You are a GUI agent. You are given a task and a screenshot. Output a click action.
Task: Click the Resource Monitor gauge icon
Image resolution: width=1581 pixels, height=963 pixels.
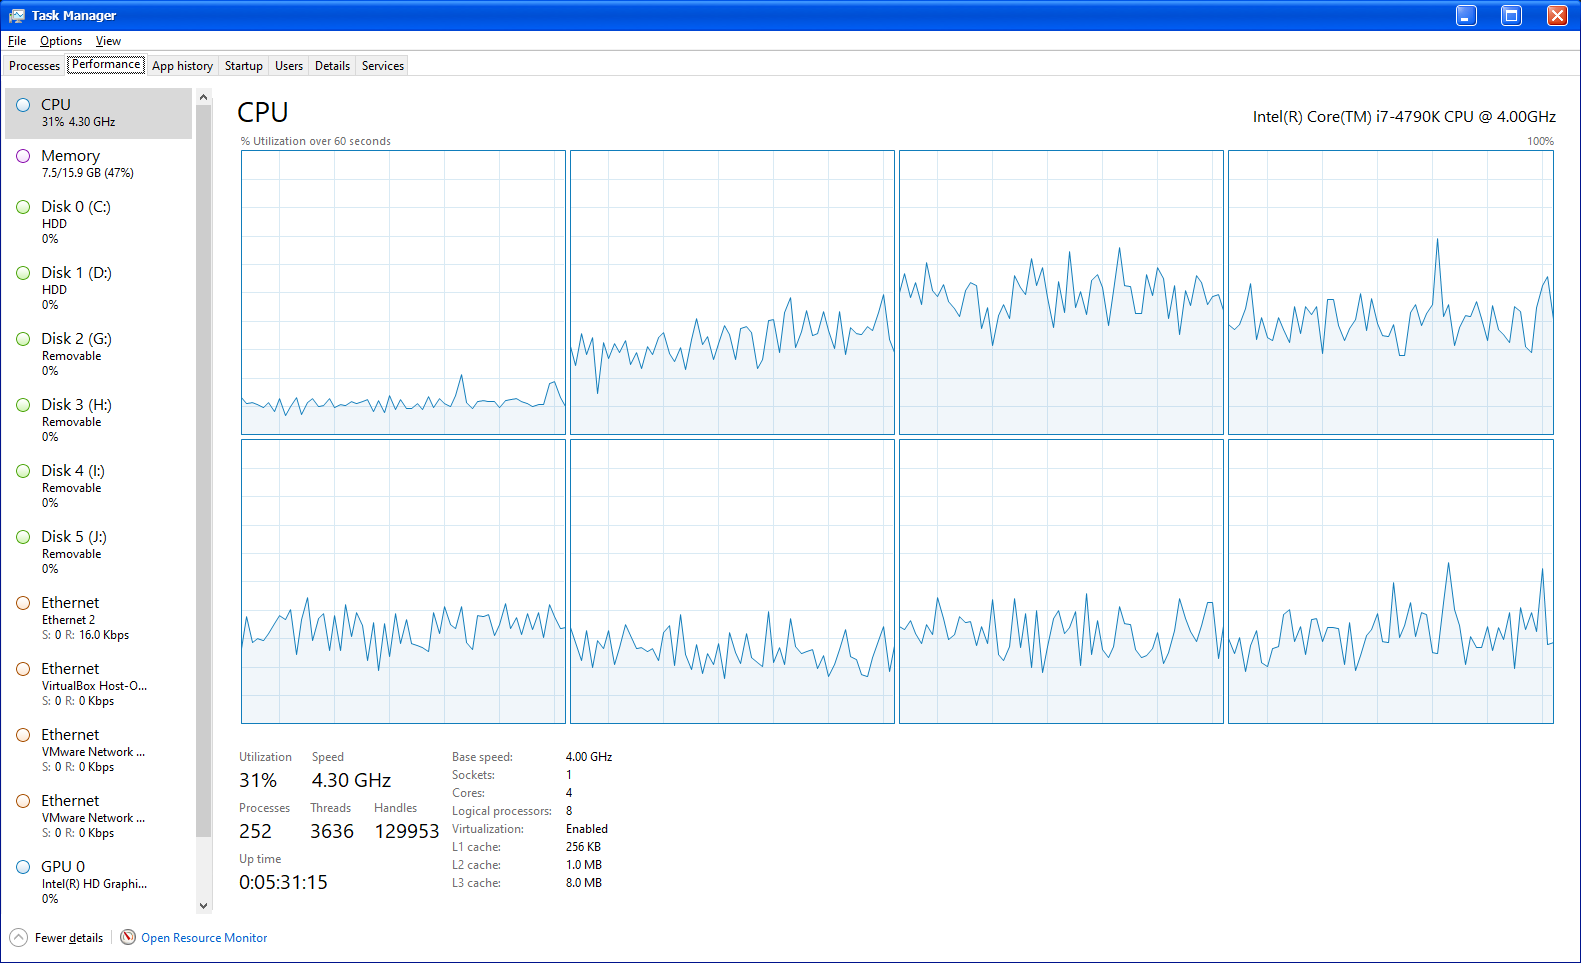128,937
